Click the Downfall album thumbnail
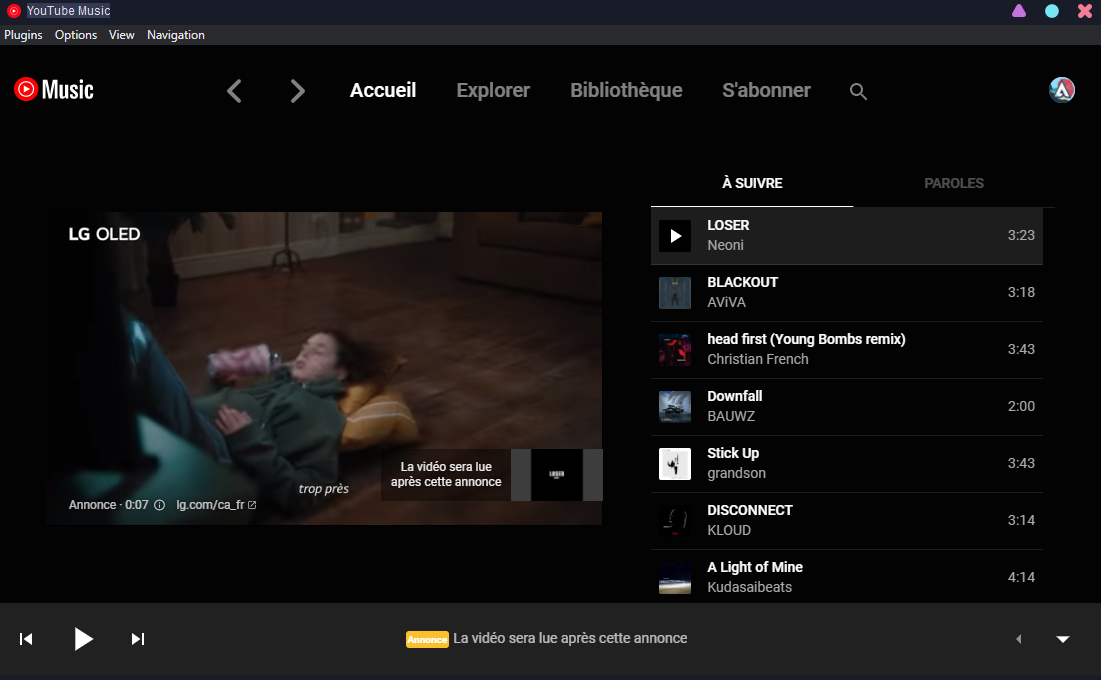This screenshot has width=1101, height=680. (675, 407)
